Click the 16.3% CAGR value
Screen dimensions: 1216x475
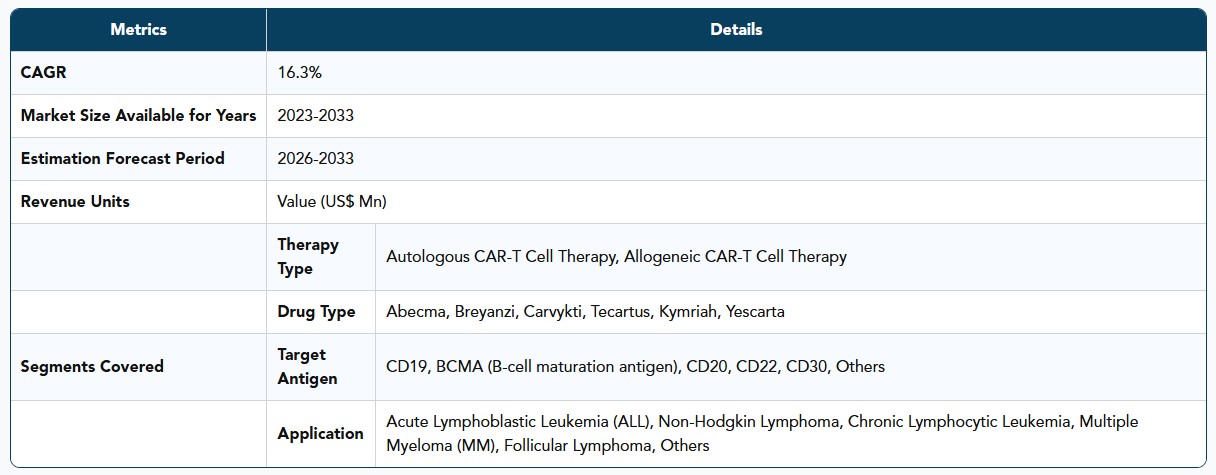pos(299,73)
